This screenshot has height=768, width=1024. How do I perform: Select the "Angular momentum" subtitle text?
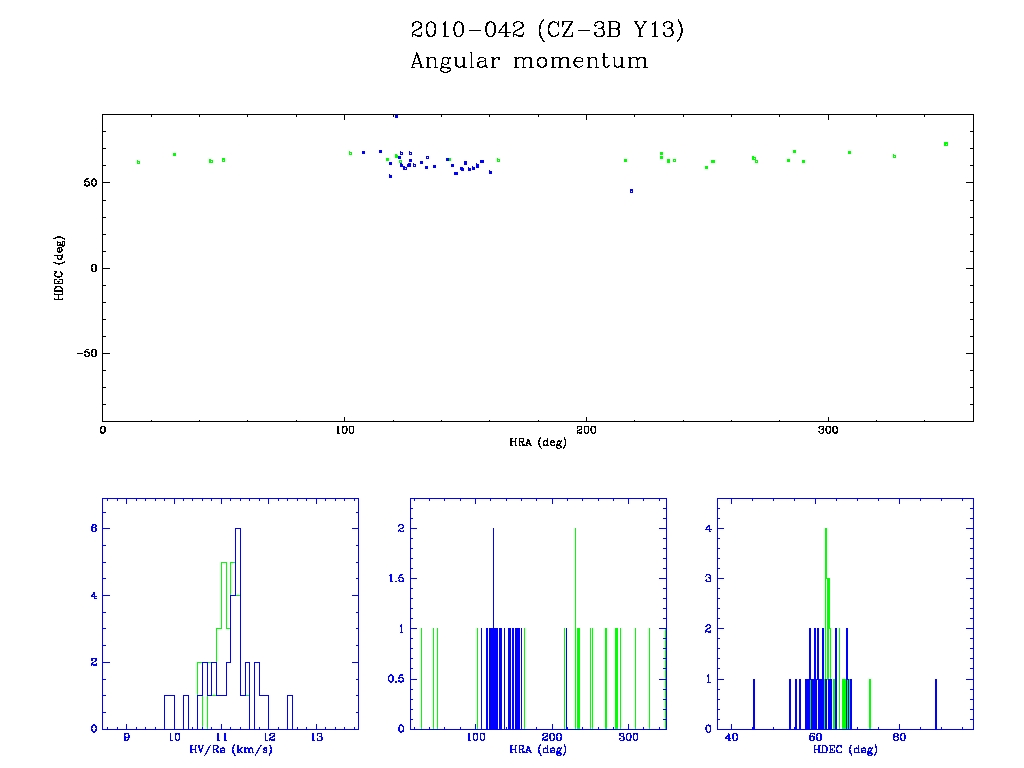(x=529, y=62)
